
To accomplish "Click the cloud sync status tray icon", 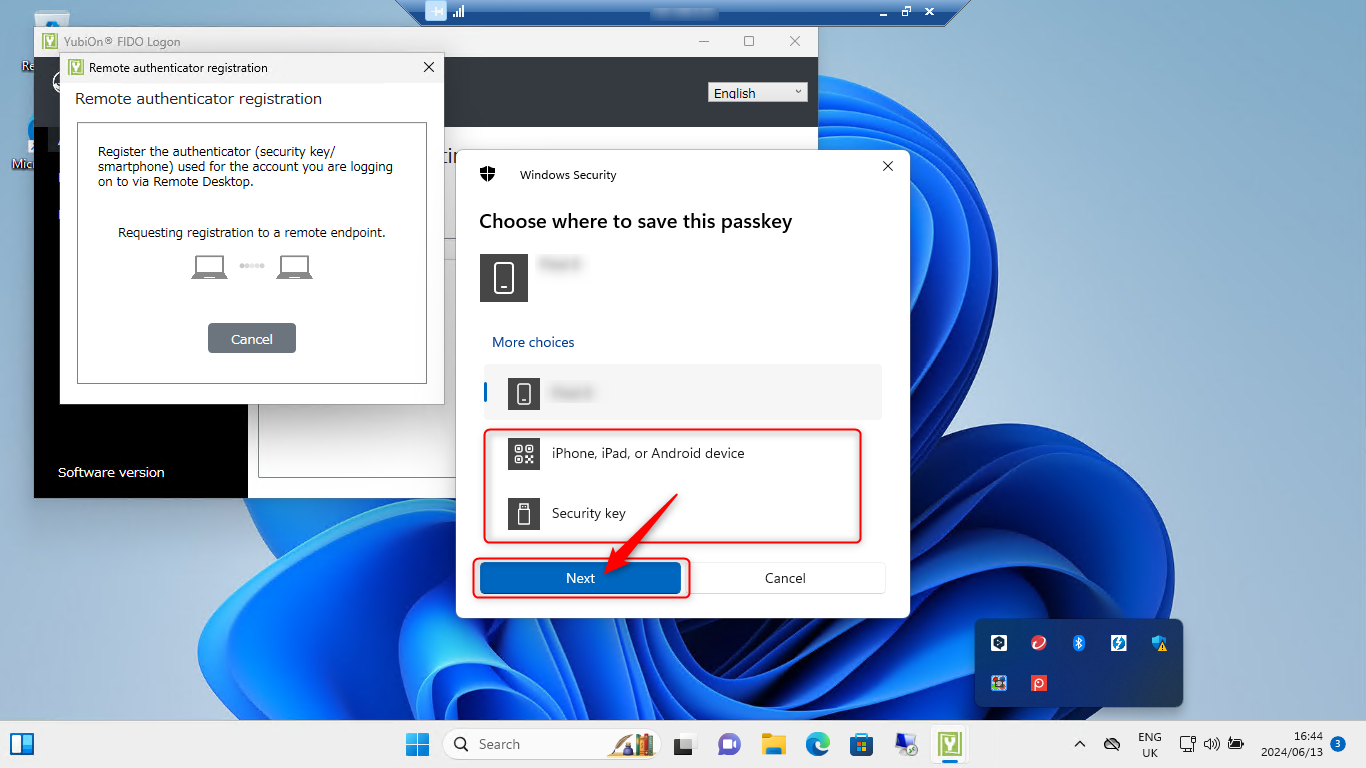I will [1111, 744].
